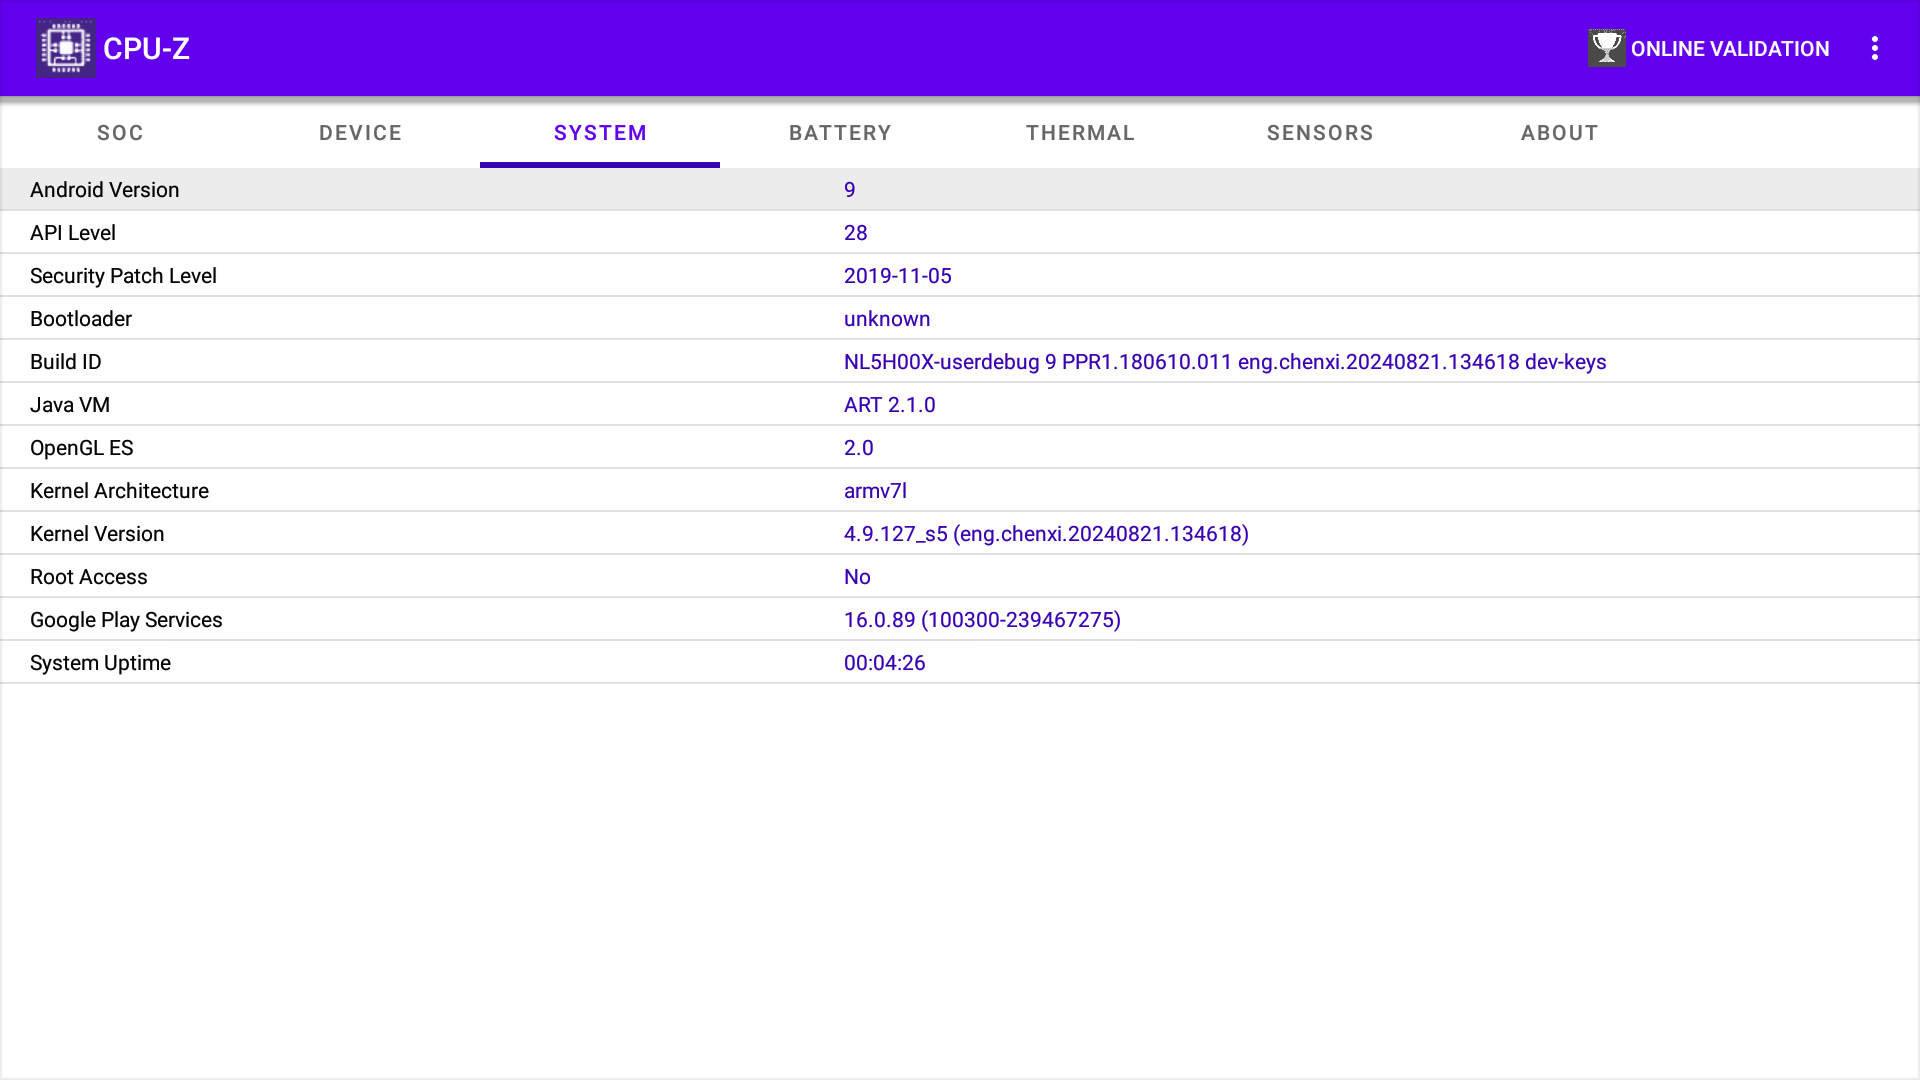Screen dimensions: 1920x1080
Task: Open the SENSORS tab
Action: [x=1320, y=133]
